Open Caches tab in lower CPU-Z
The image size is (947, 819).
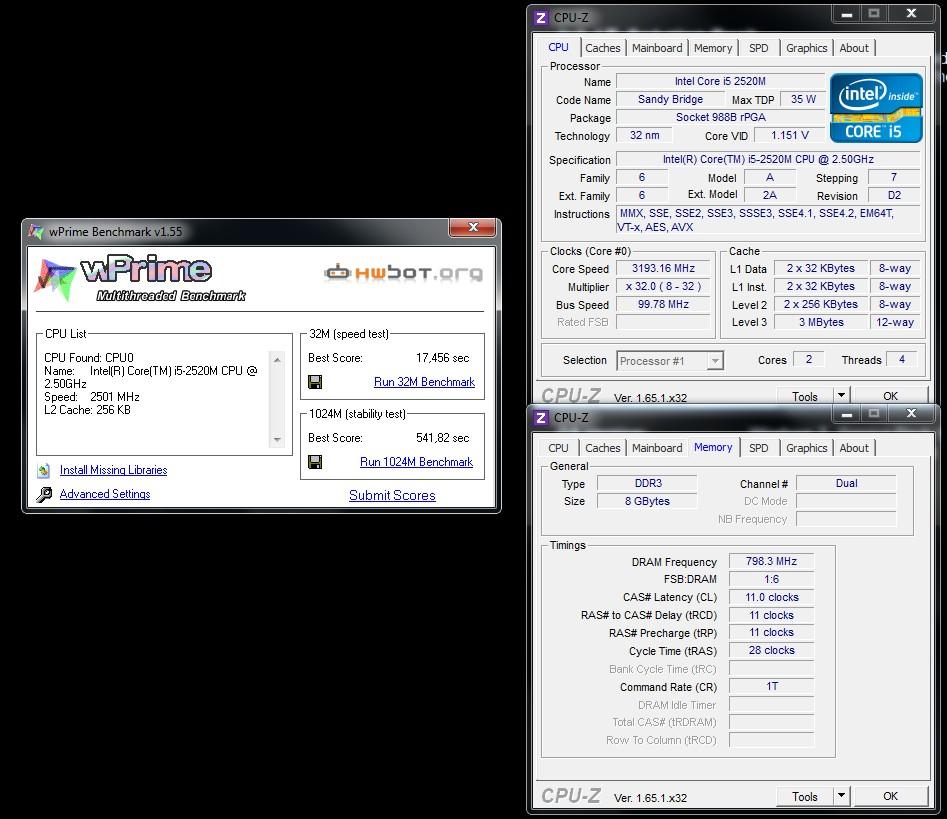pos(603,448)
